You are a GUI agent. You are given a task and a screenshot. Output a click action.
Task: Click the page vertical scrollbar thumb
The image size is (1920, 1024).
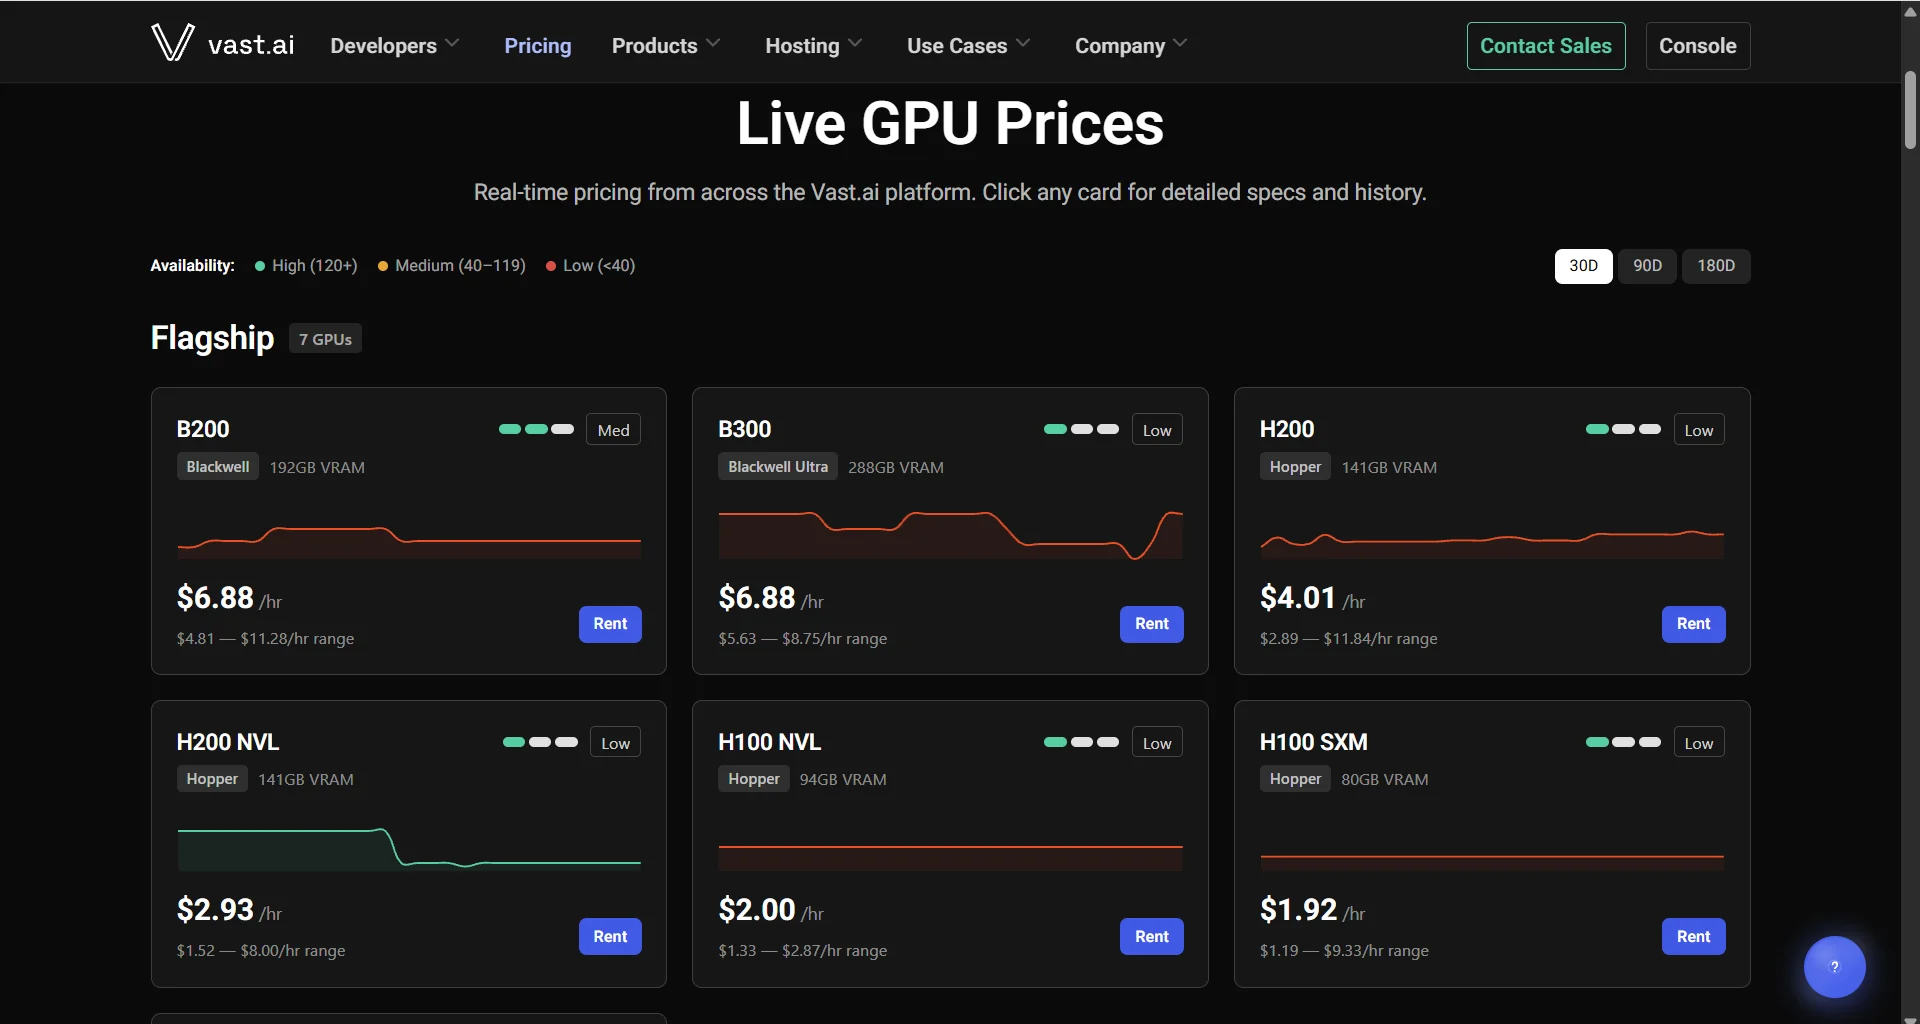click(1910, 110)
